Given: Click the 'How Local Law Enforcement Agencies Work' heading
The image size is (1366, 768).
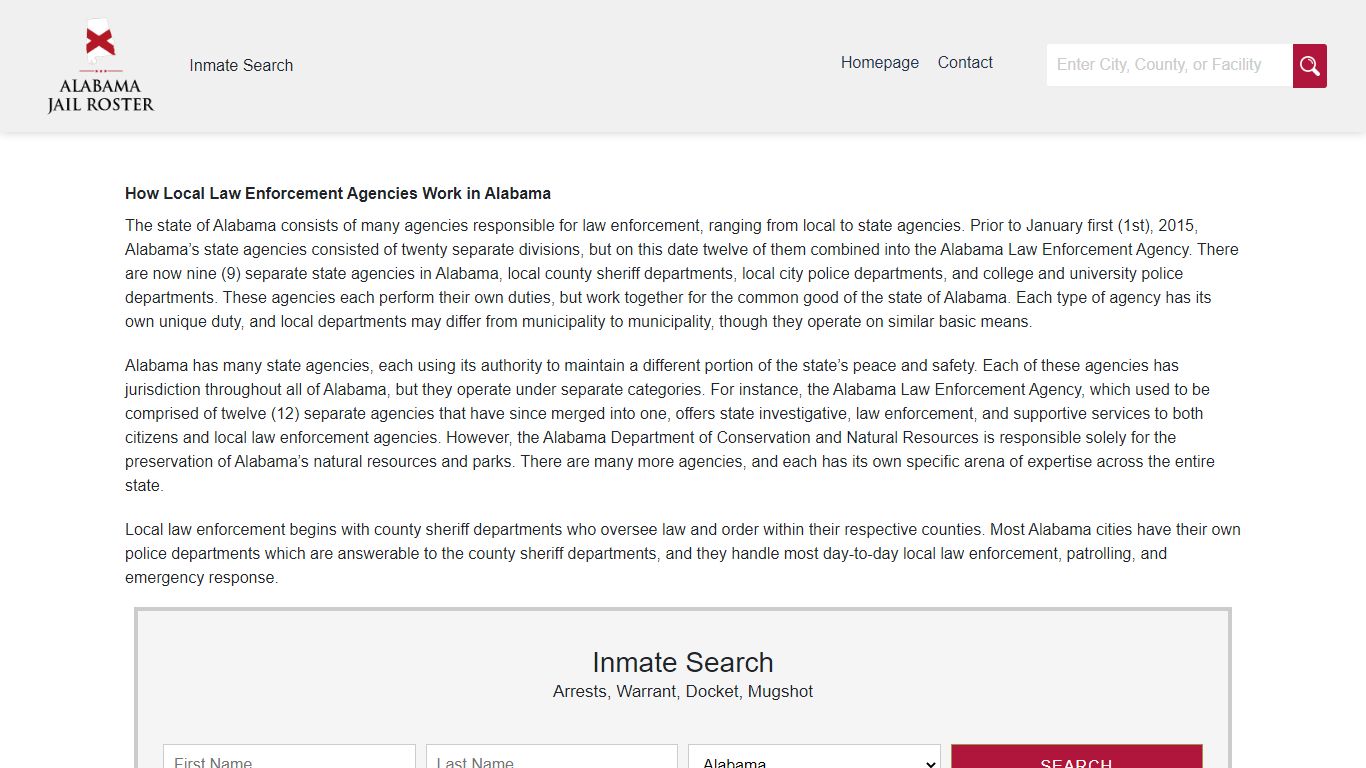Looking at the screenshot, I should (338, 193).
